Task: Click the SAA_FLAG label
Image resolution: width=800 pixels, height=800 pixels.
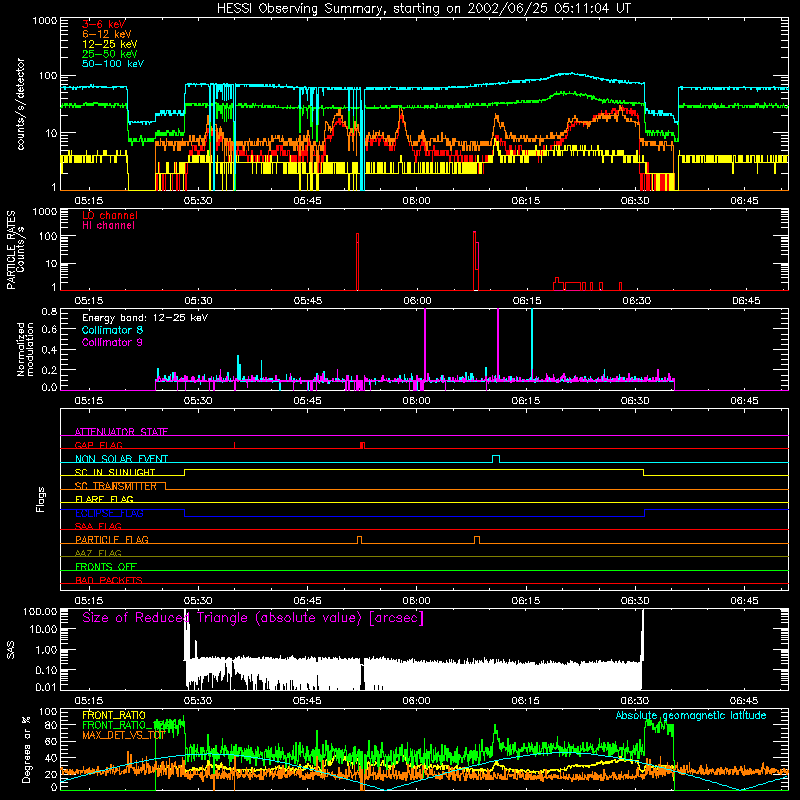Action: 98,526
